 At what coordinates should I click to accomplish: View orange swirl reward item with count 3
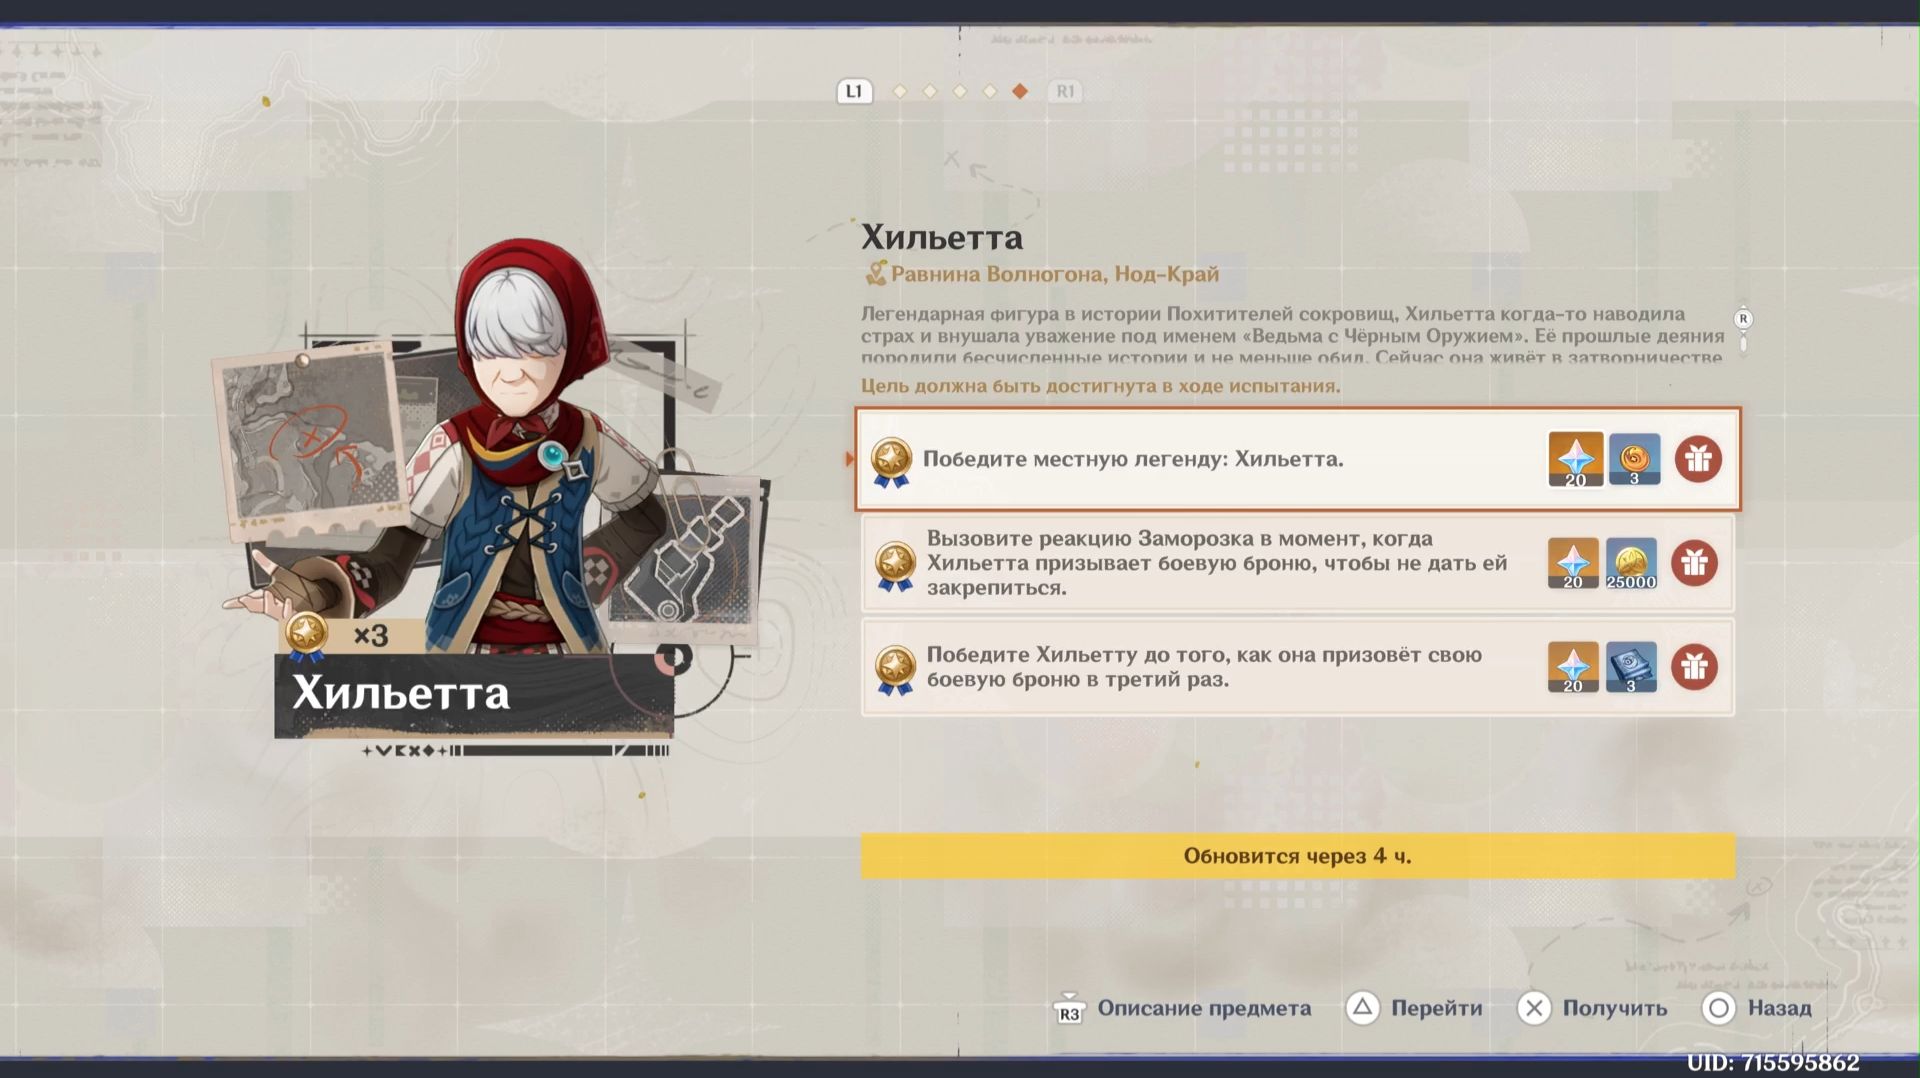coord(1635,459)
